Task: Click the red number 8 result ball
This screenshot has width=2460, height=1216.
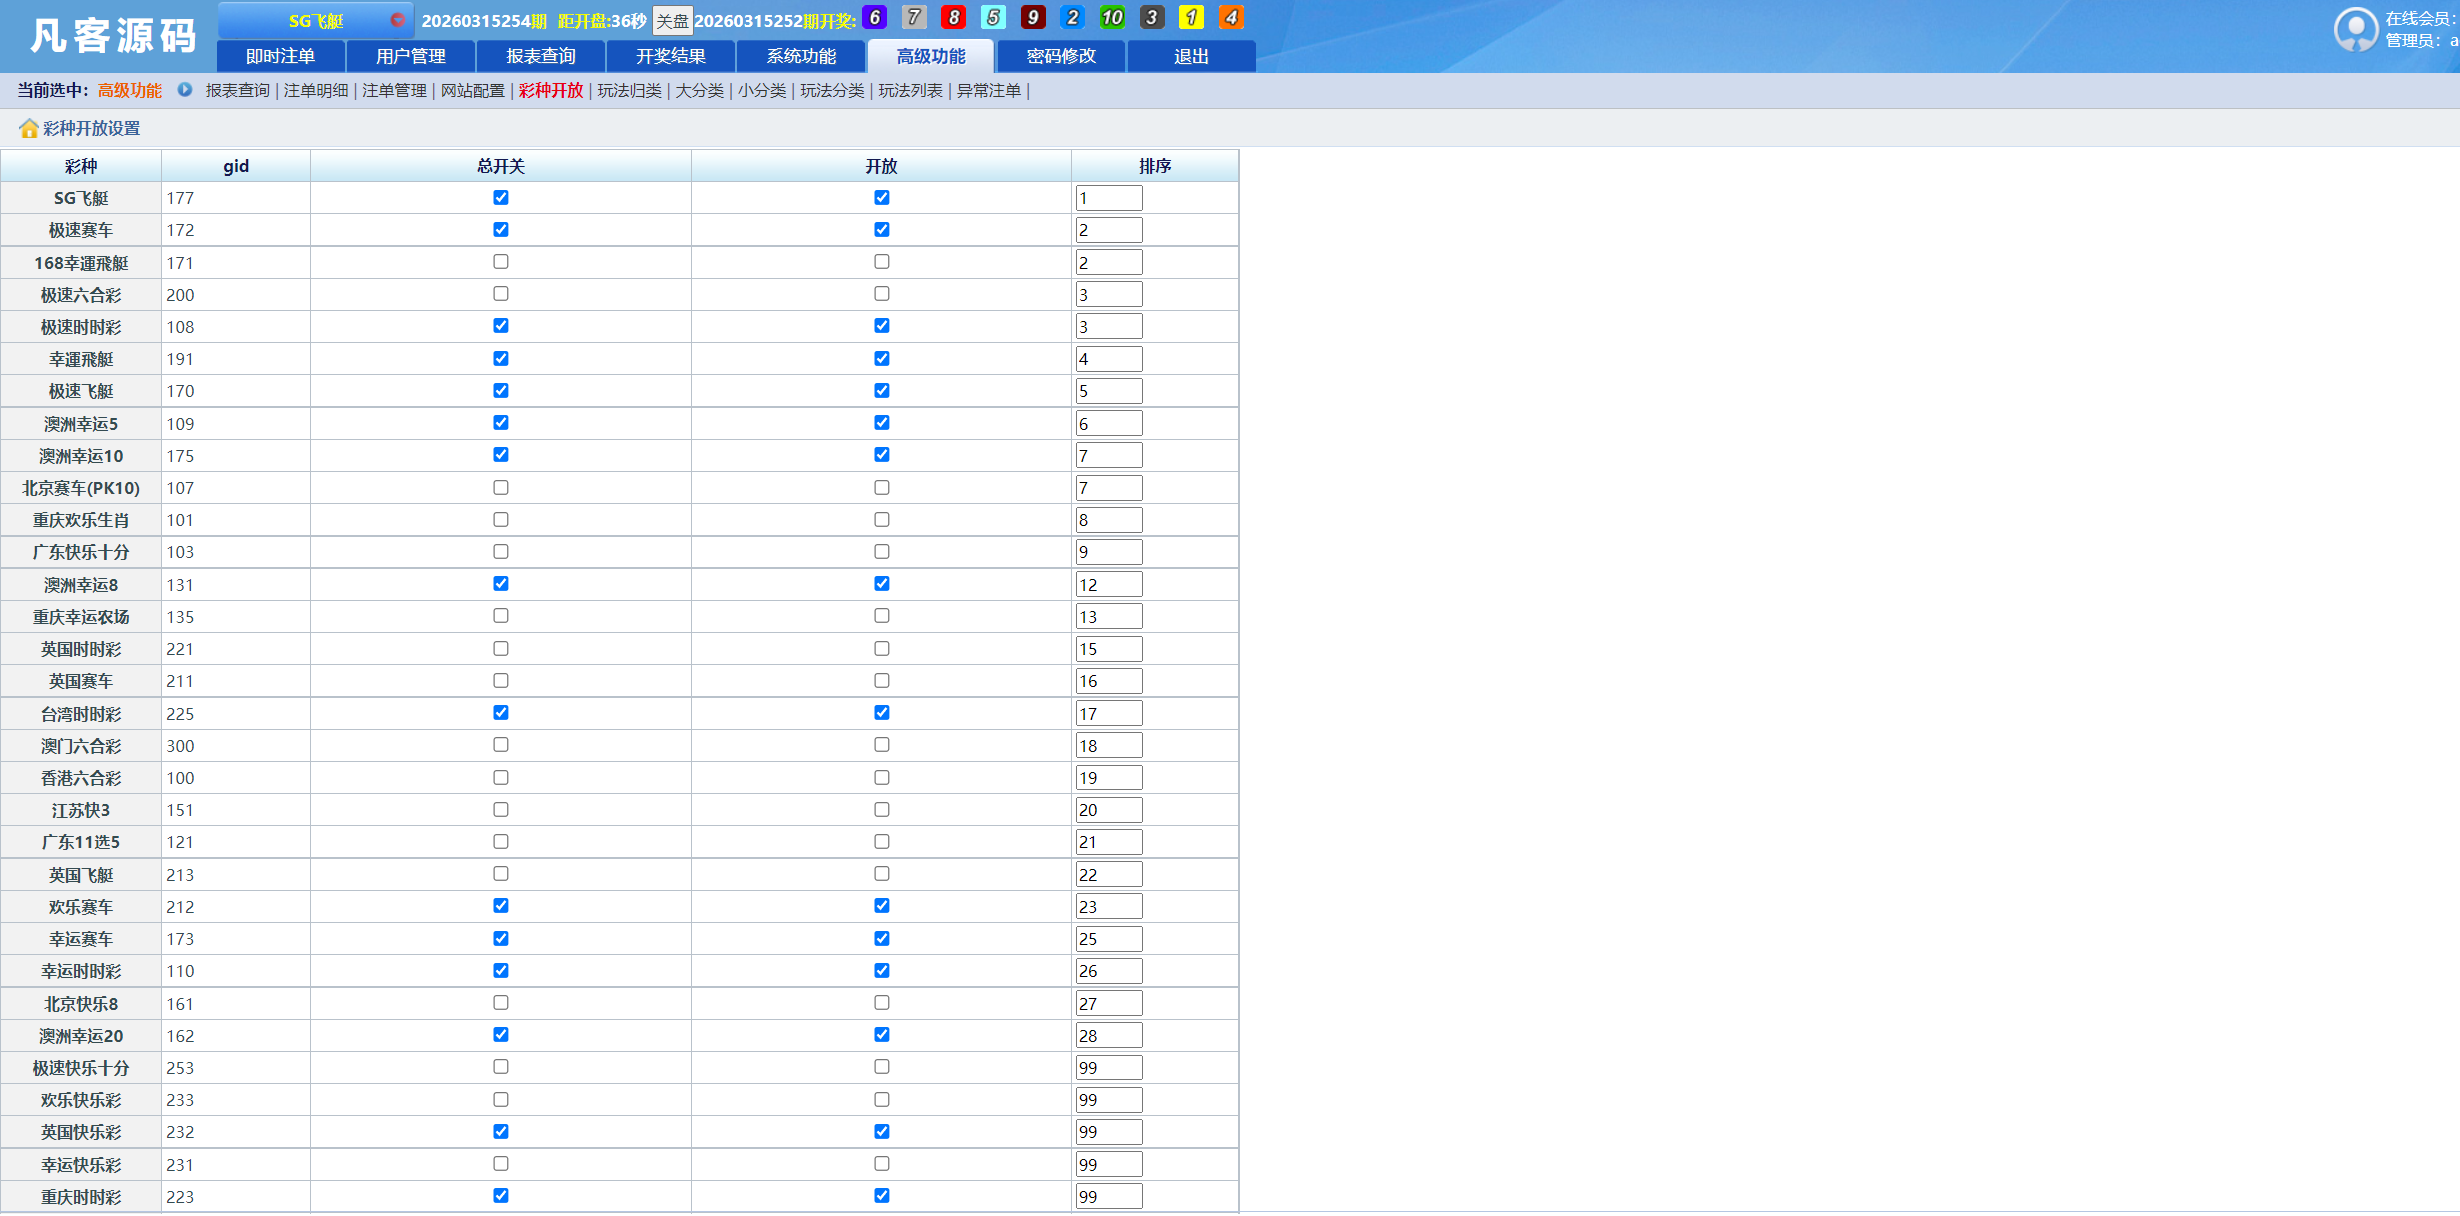Action: click(x=953, y=17)
